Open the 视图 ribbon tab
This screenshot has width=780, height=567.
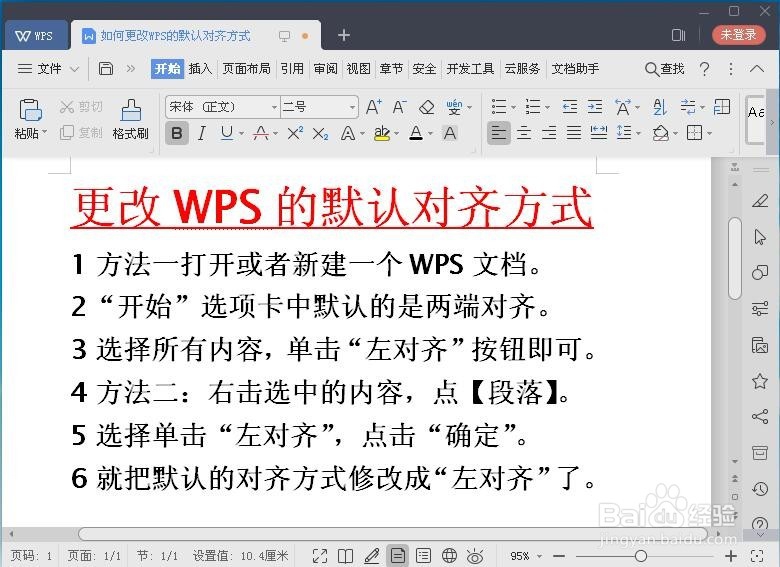pos(358,69)
